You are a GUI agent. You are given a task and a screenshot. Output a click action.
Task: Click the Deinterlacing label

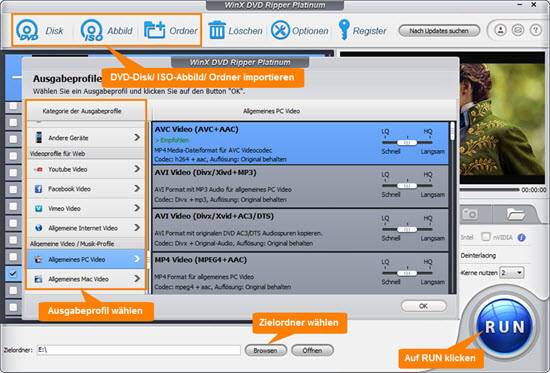coord(478,255)
